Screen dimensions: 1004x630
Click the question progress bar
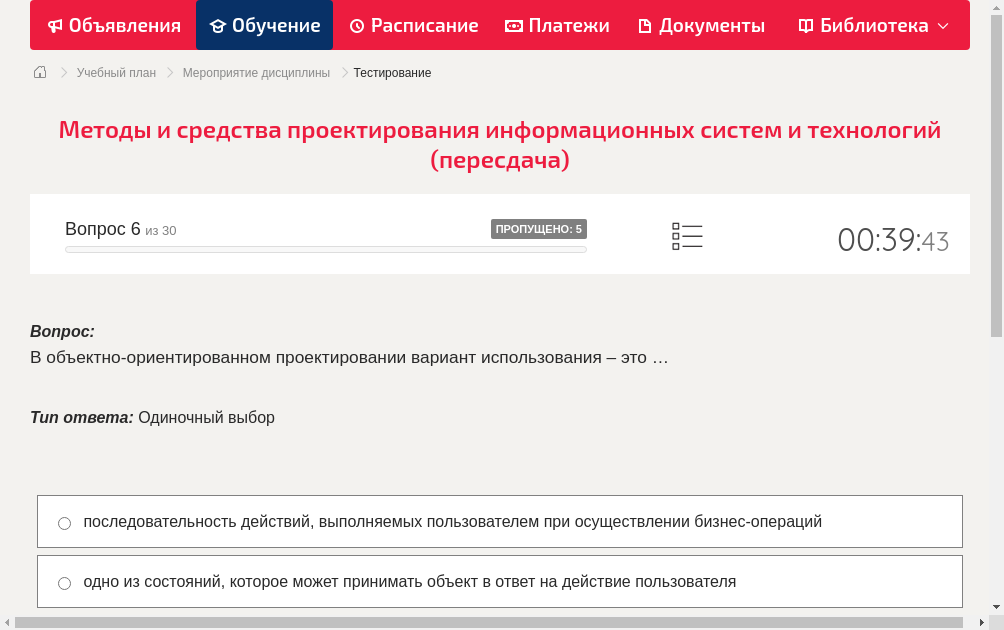tap(325, 249)
